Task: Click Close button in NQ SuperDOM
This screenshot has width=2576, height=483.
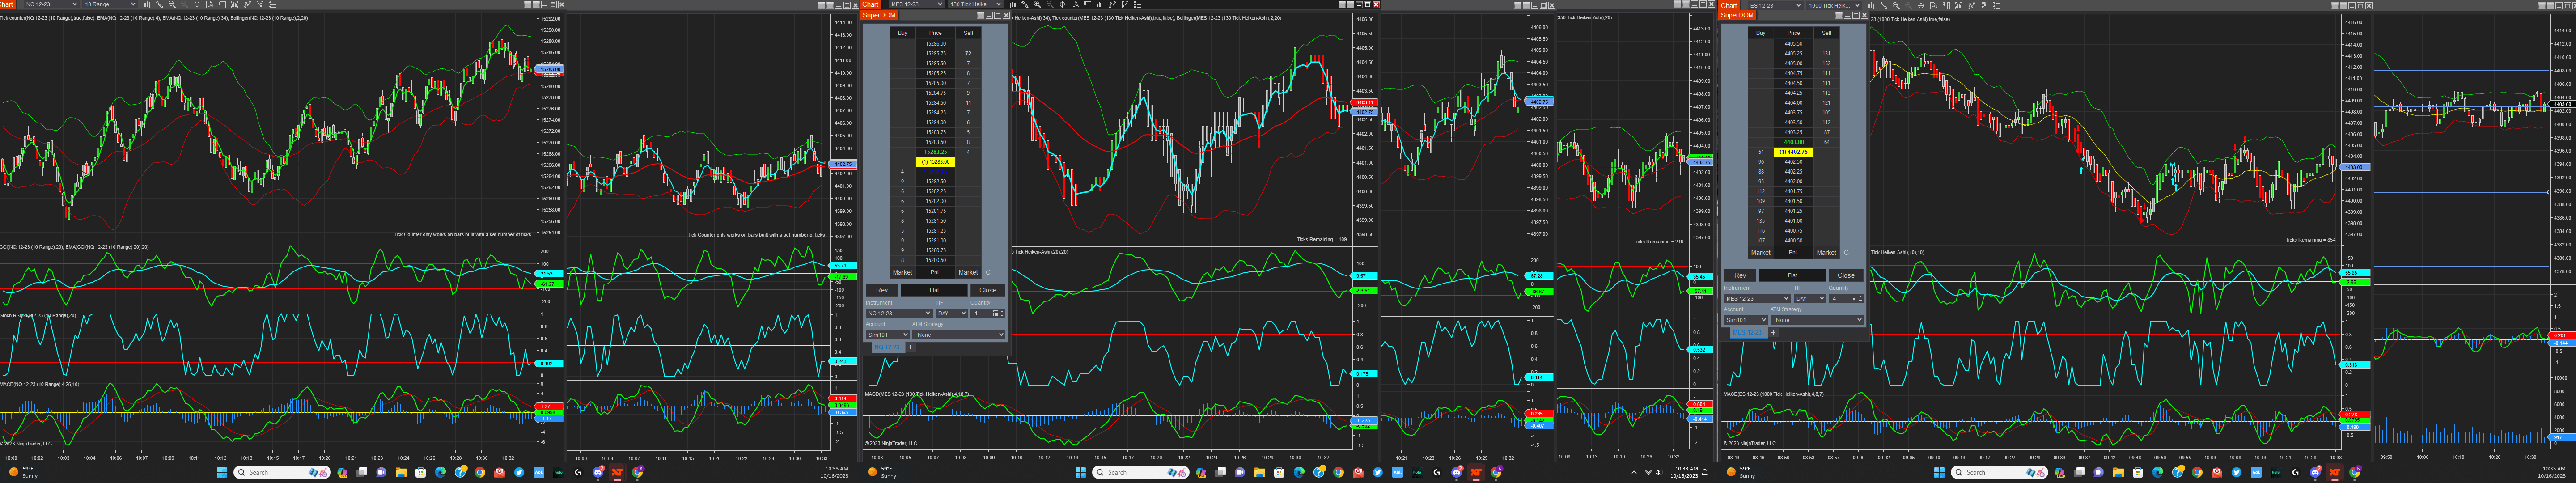Action: 988,290
